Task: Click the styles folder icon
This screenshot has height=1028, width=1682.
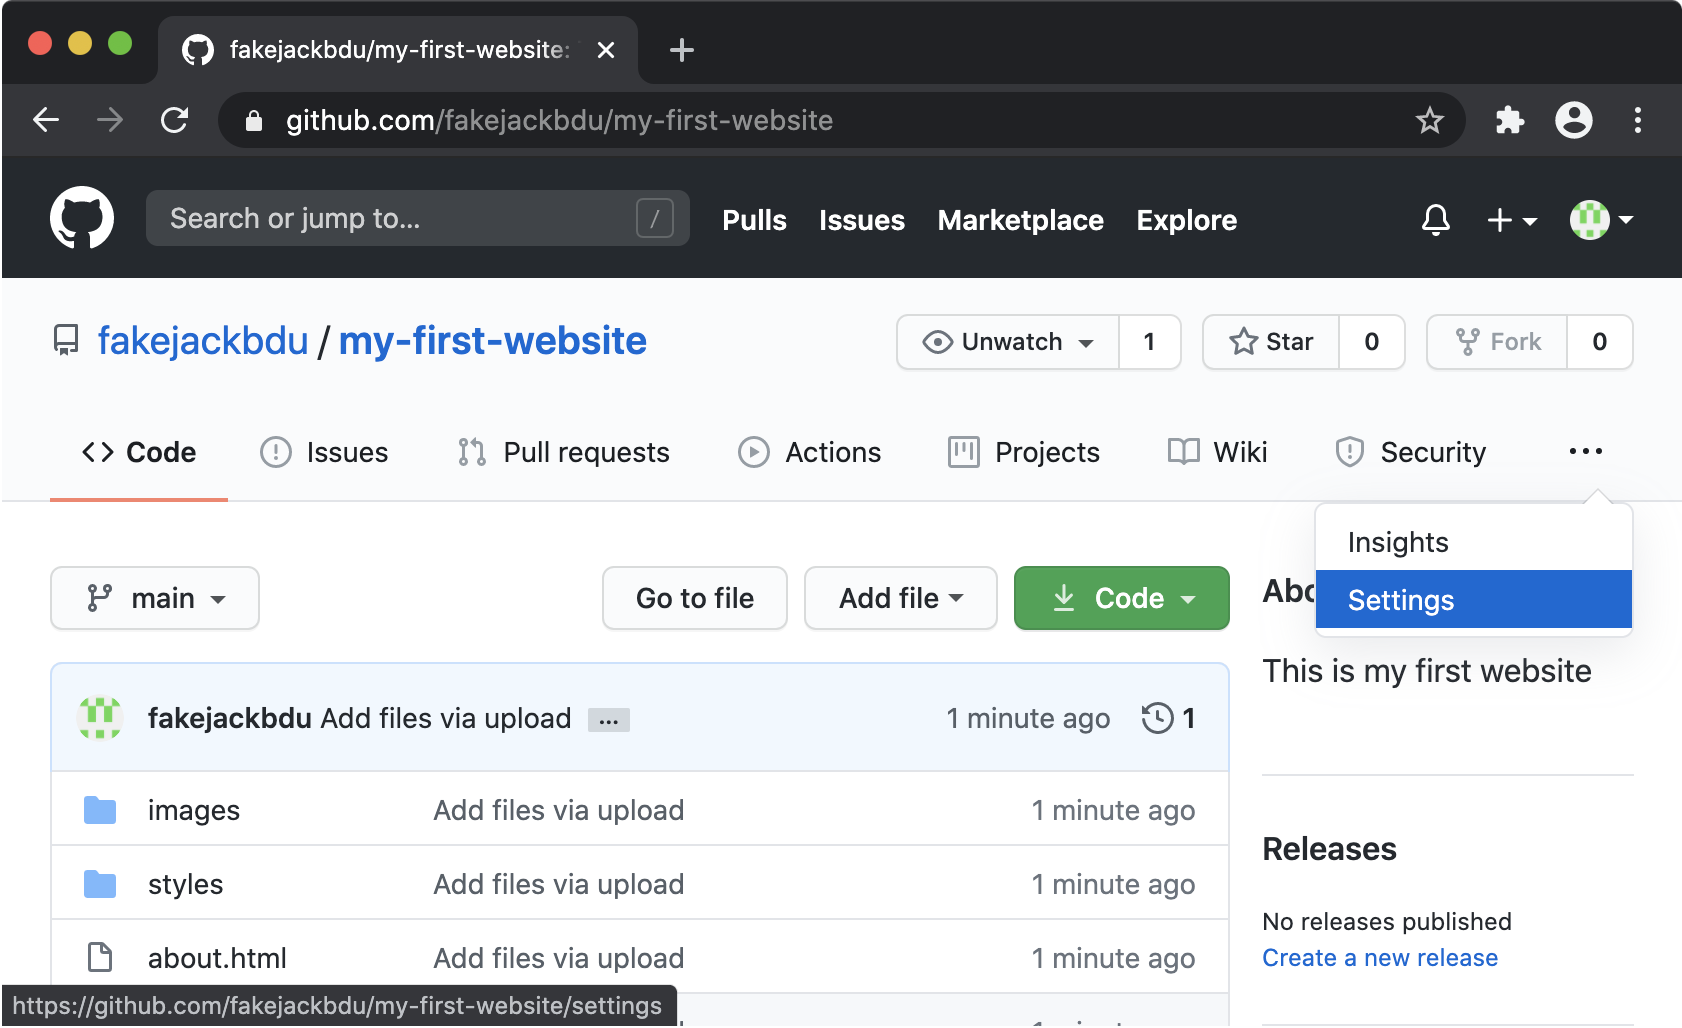Action: 100,884
